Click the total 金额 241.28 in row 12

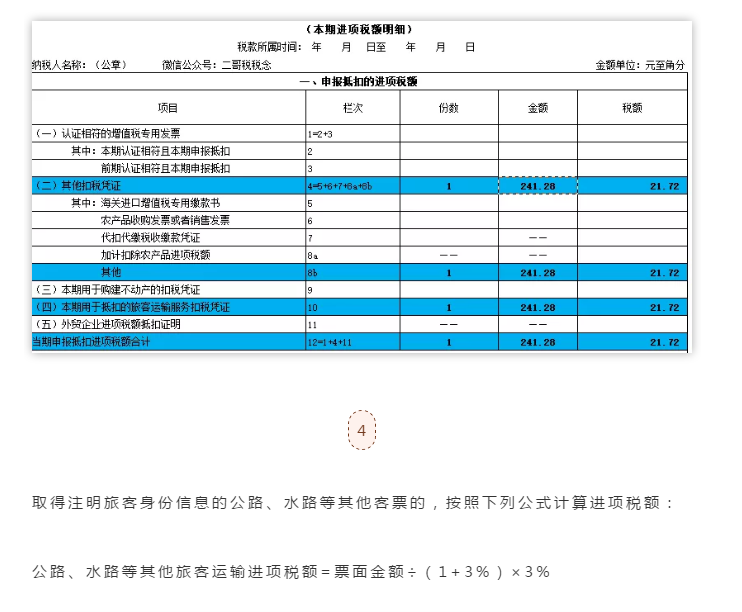(x=538, y=343)
